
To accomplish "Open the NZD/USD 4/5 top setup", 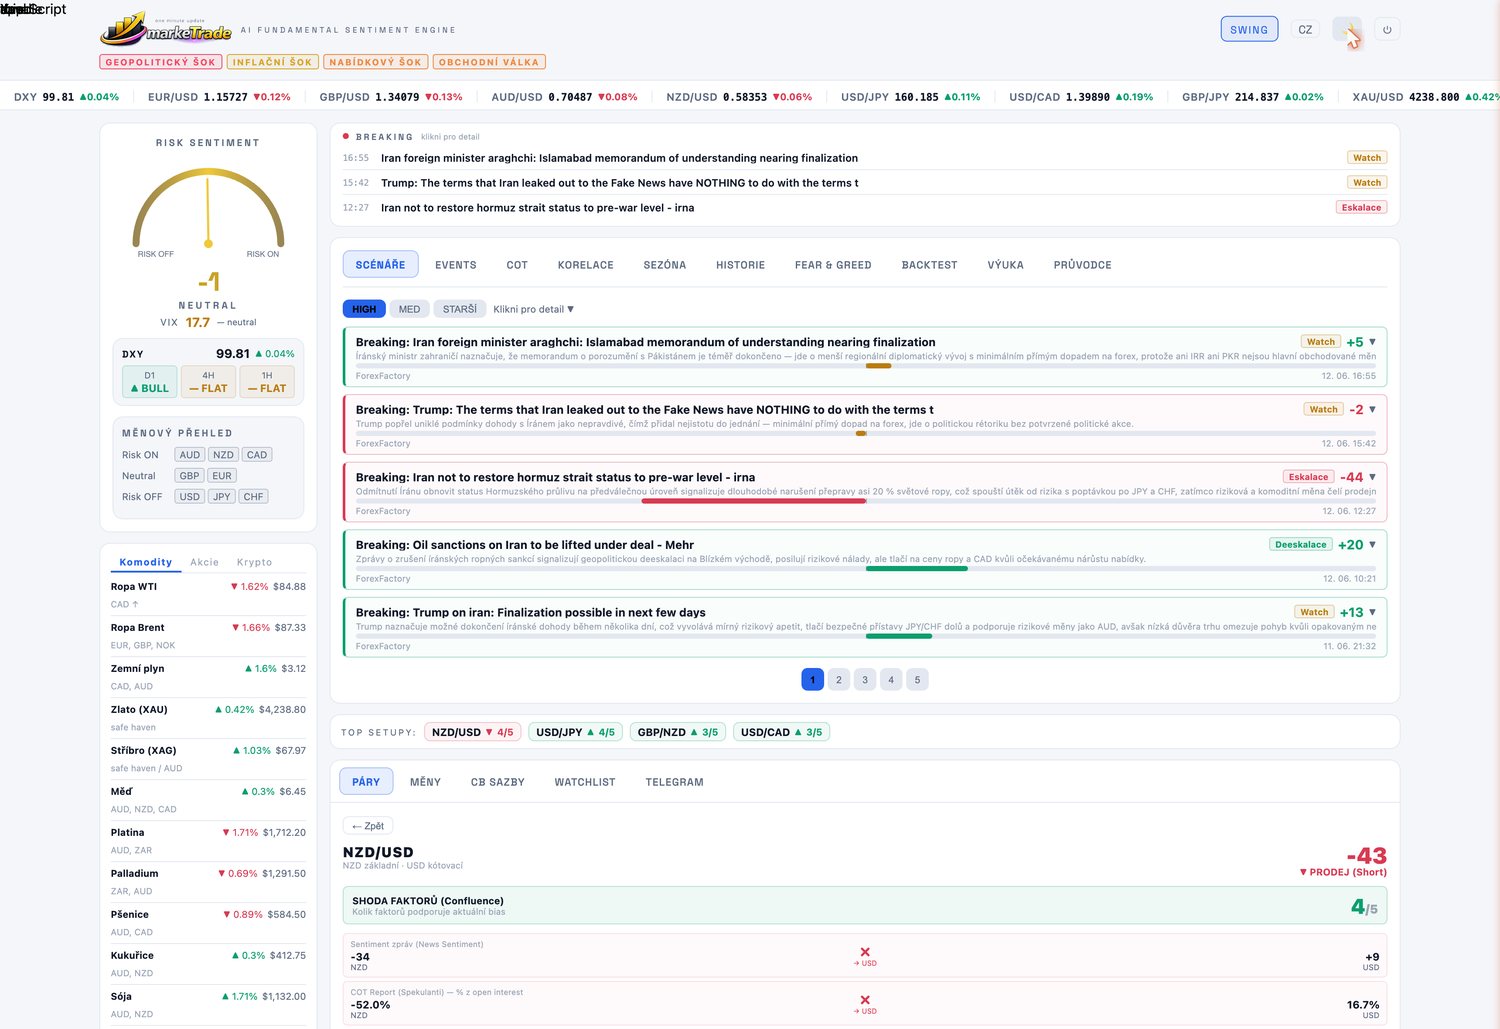I will click(x=473, y=732).
